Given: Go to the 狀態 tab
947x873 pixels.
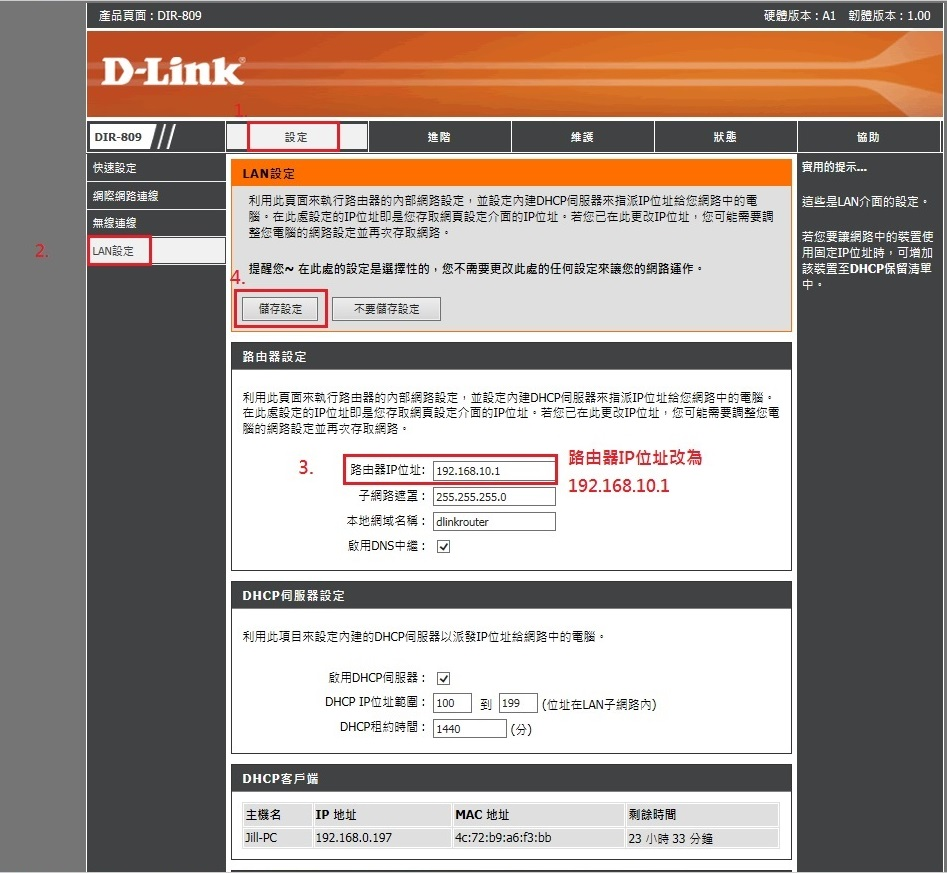Looking at the screenshot, I should (725, 137).
